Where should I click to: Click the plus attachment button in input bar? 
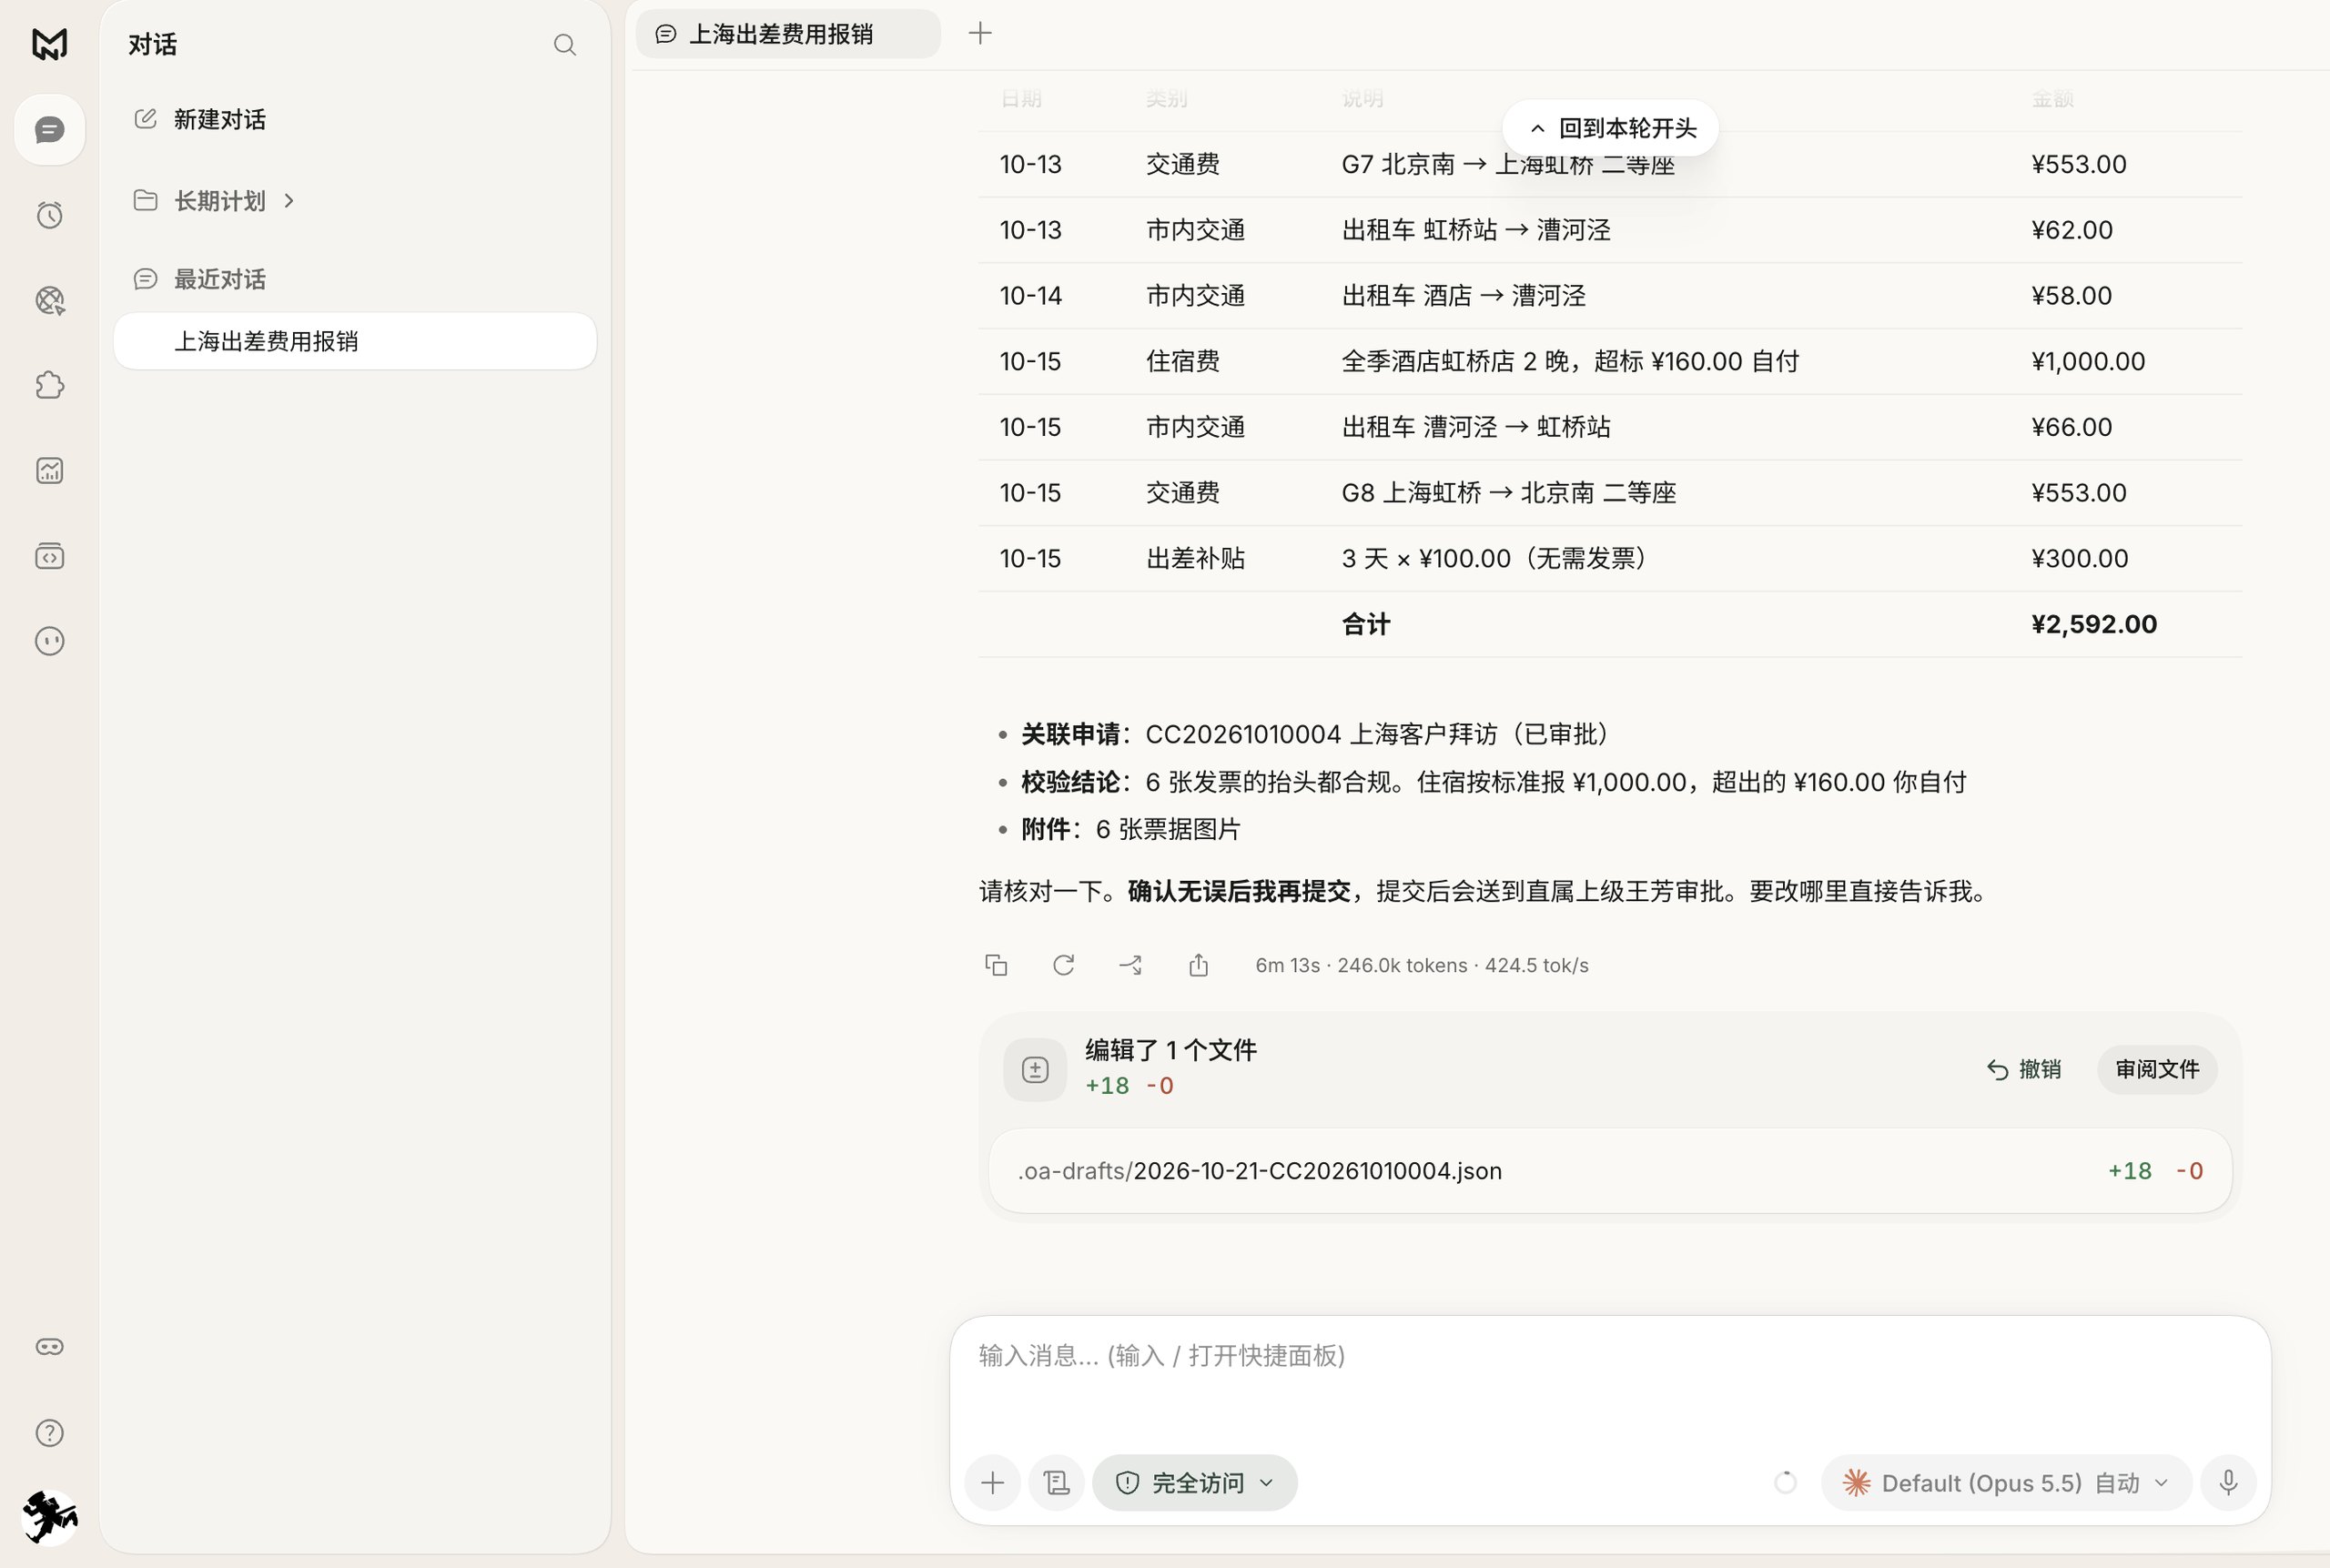pos(993,1482)
